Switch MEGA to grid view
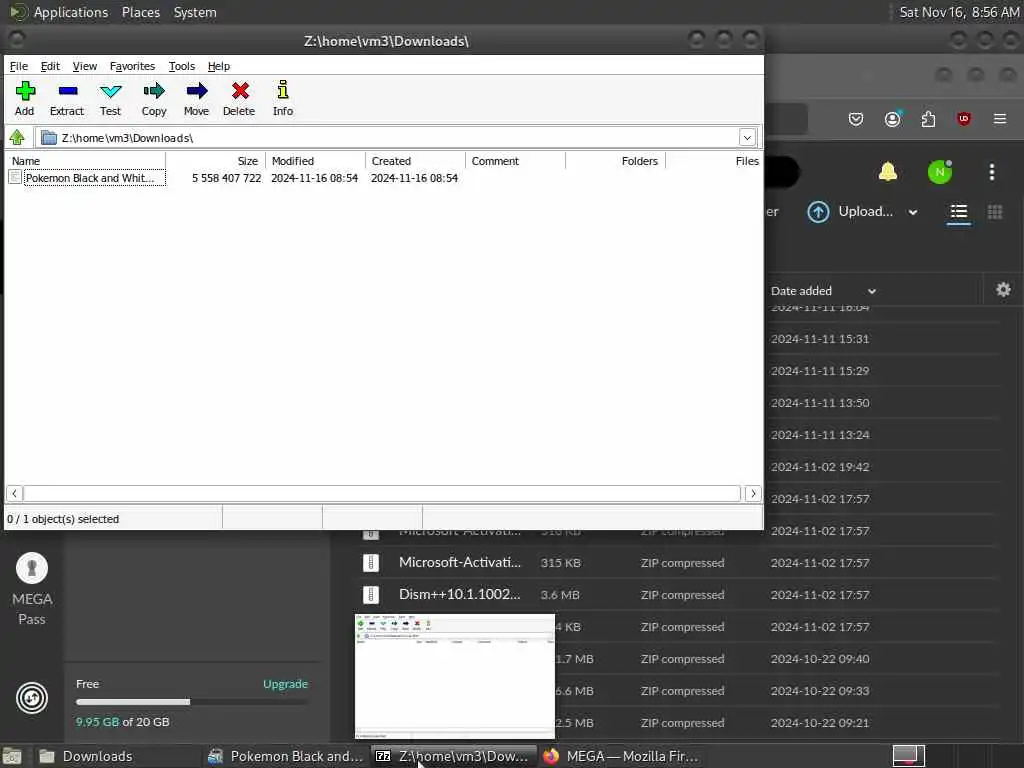This screenshot has width=1024, height=768. (x=995, y=212)
